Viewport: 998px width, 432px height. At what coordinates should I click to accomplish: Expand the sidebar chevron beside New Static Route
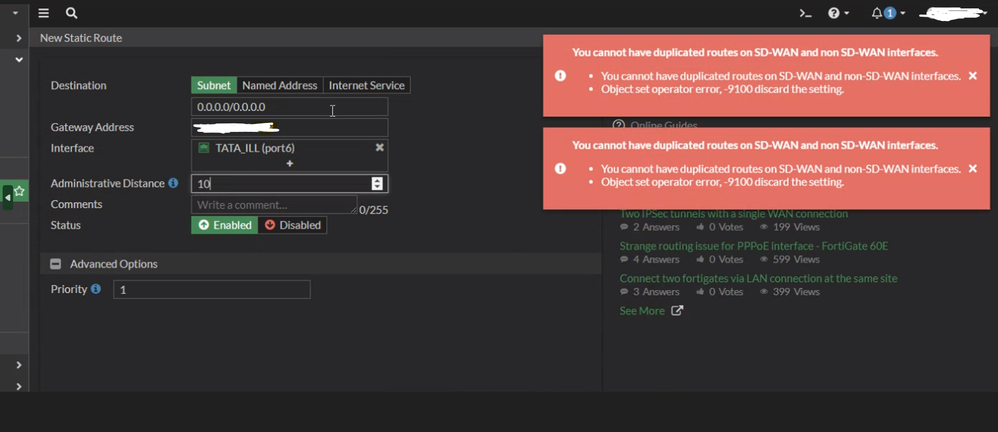[x=19, y=38]
